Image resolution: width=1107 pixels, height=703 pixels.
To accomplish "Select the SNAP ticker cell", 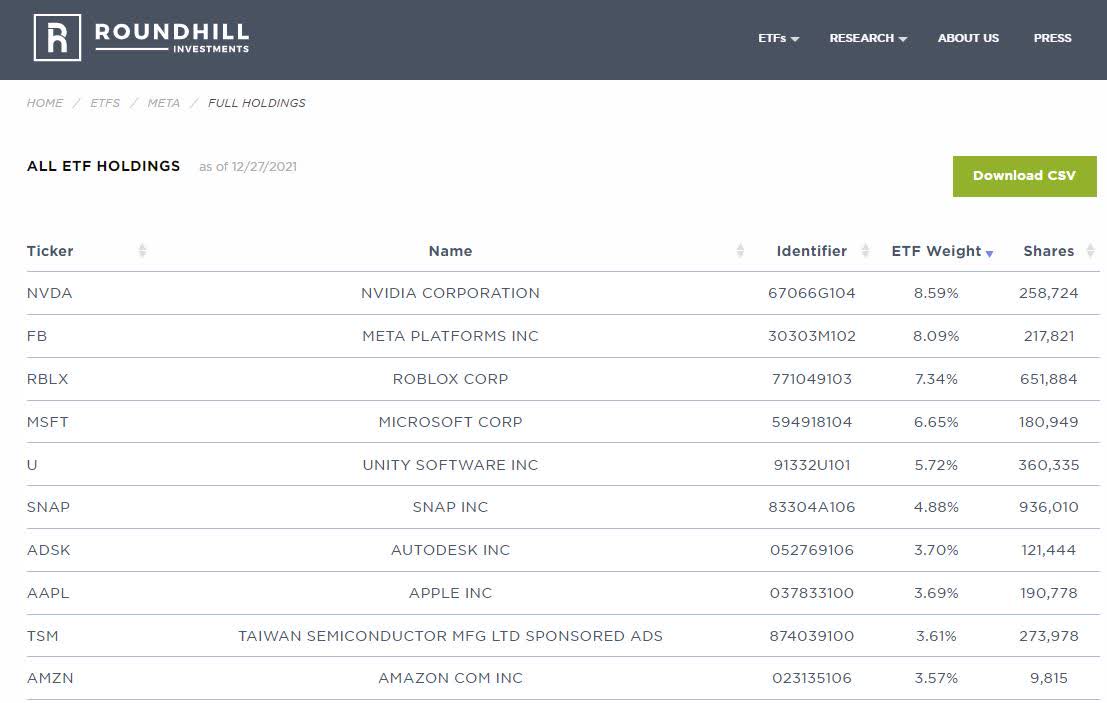I will pyautogui.click(x=48, y=507).
